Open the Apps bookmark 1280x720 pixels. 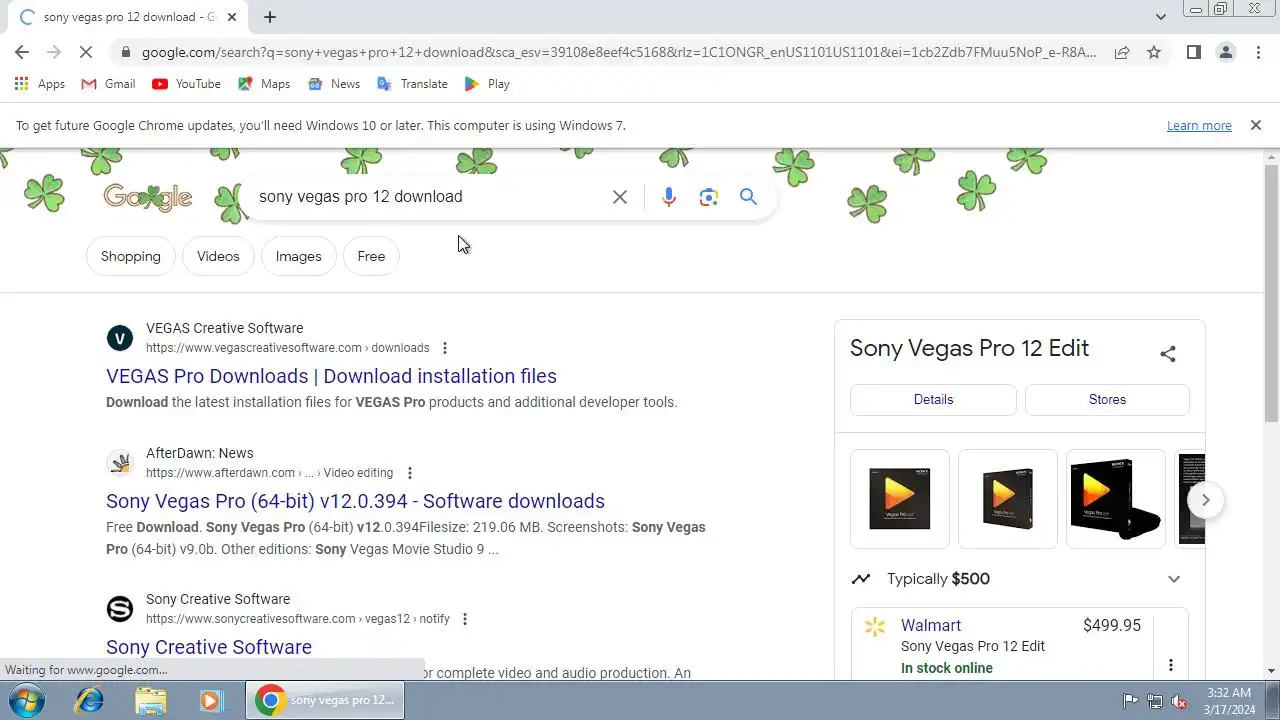point(40,84)
